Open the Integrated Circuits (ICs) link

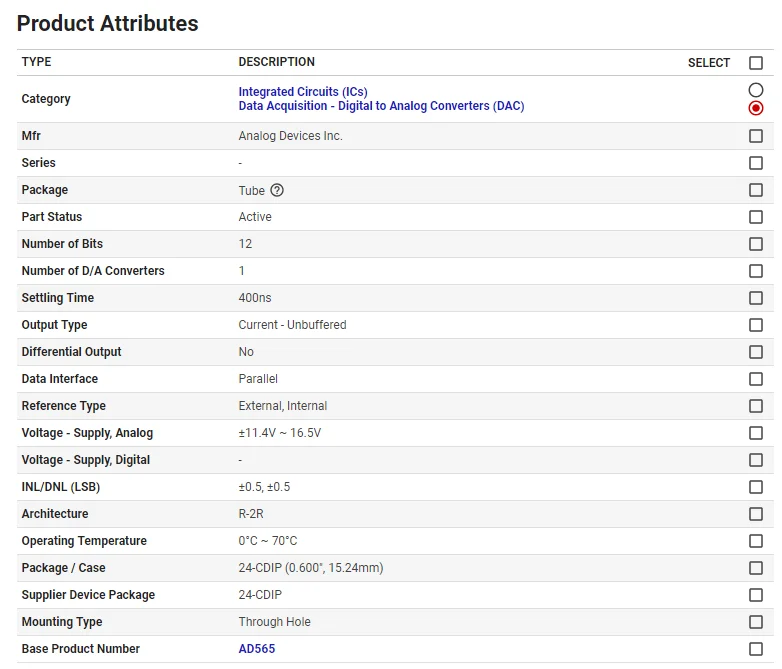pos(302,92)
